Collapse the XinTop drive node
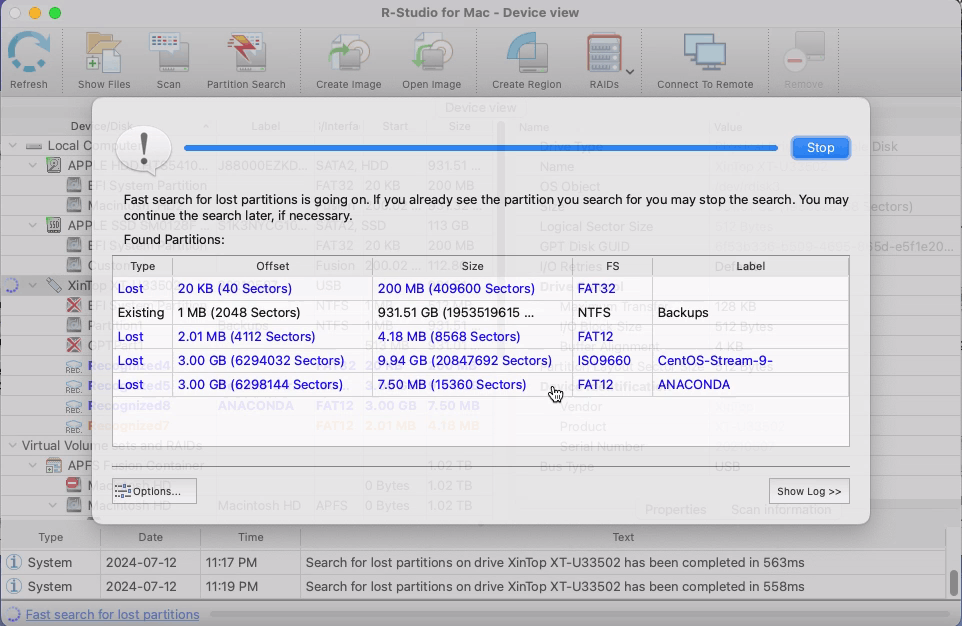Viewport: 962px width, 626px height. pyautogui.click(x=33, y=285)
